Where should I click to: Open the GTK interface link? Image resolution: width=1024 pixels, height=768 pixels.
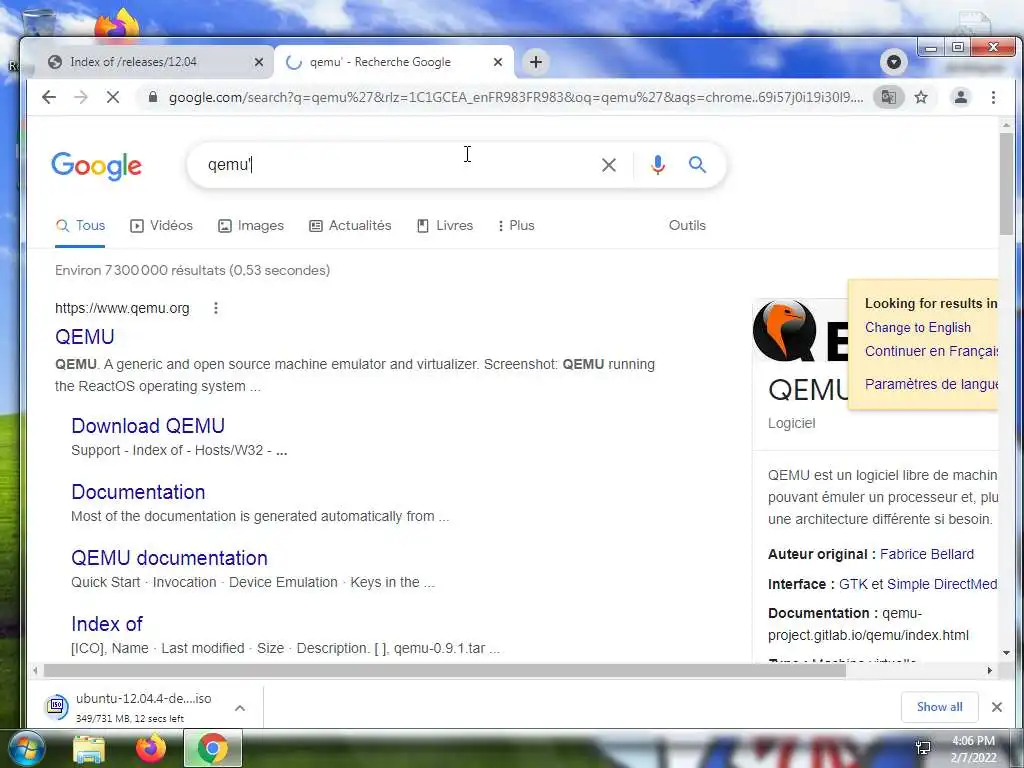(x=853, y=584)
